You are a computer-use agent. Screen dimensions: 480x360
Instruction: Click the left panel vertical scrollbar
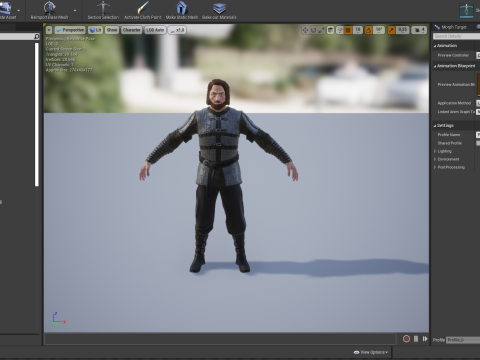(37, 114)
